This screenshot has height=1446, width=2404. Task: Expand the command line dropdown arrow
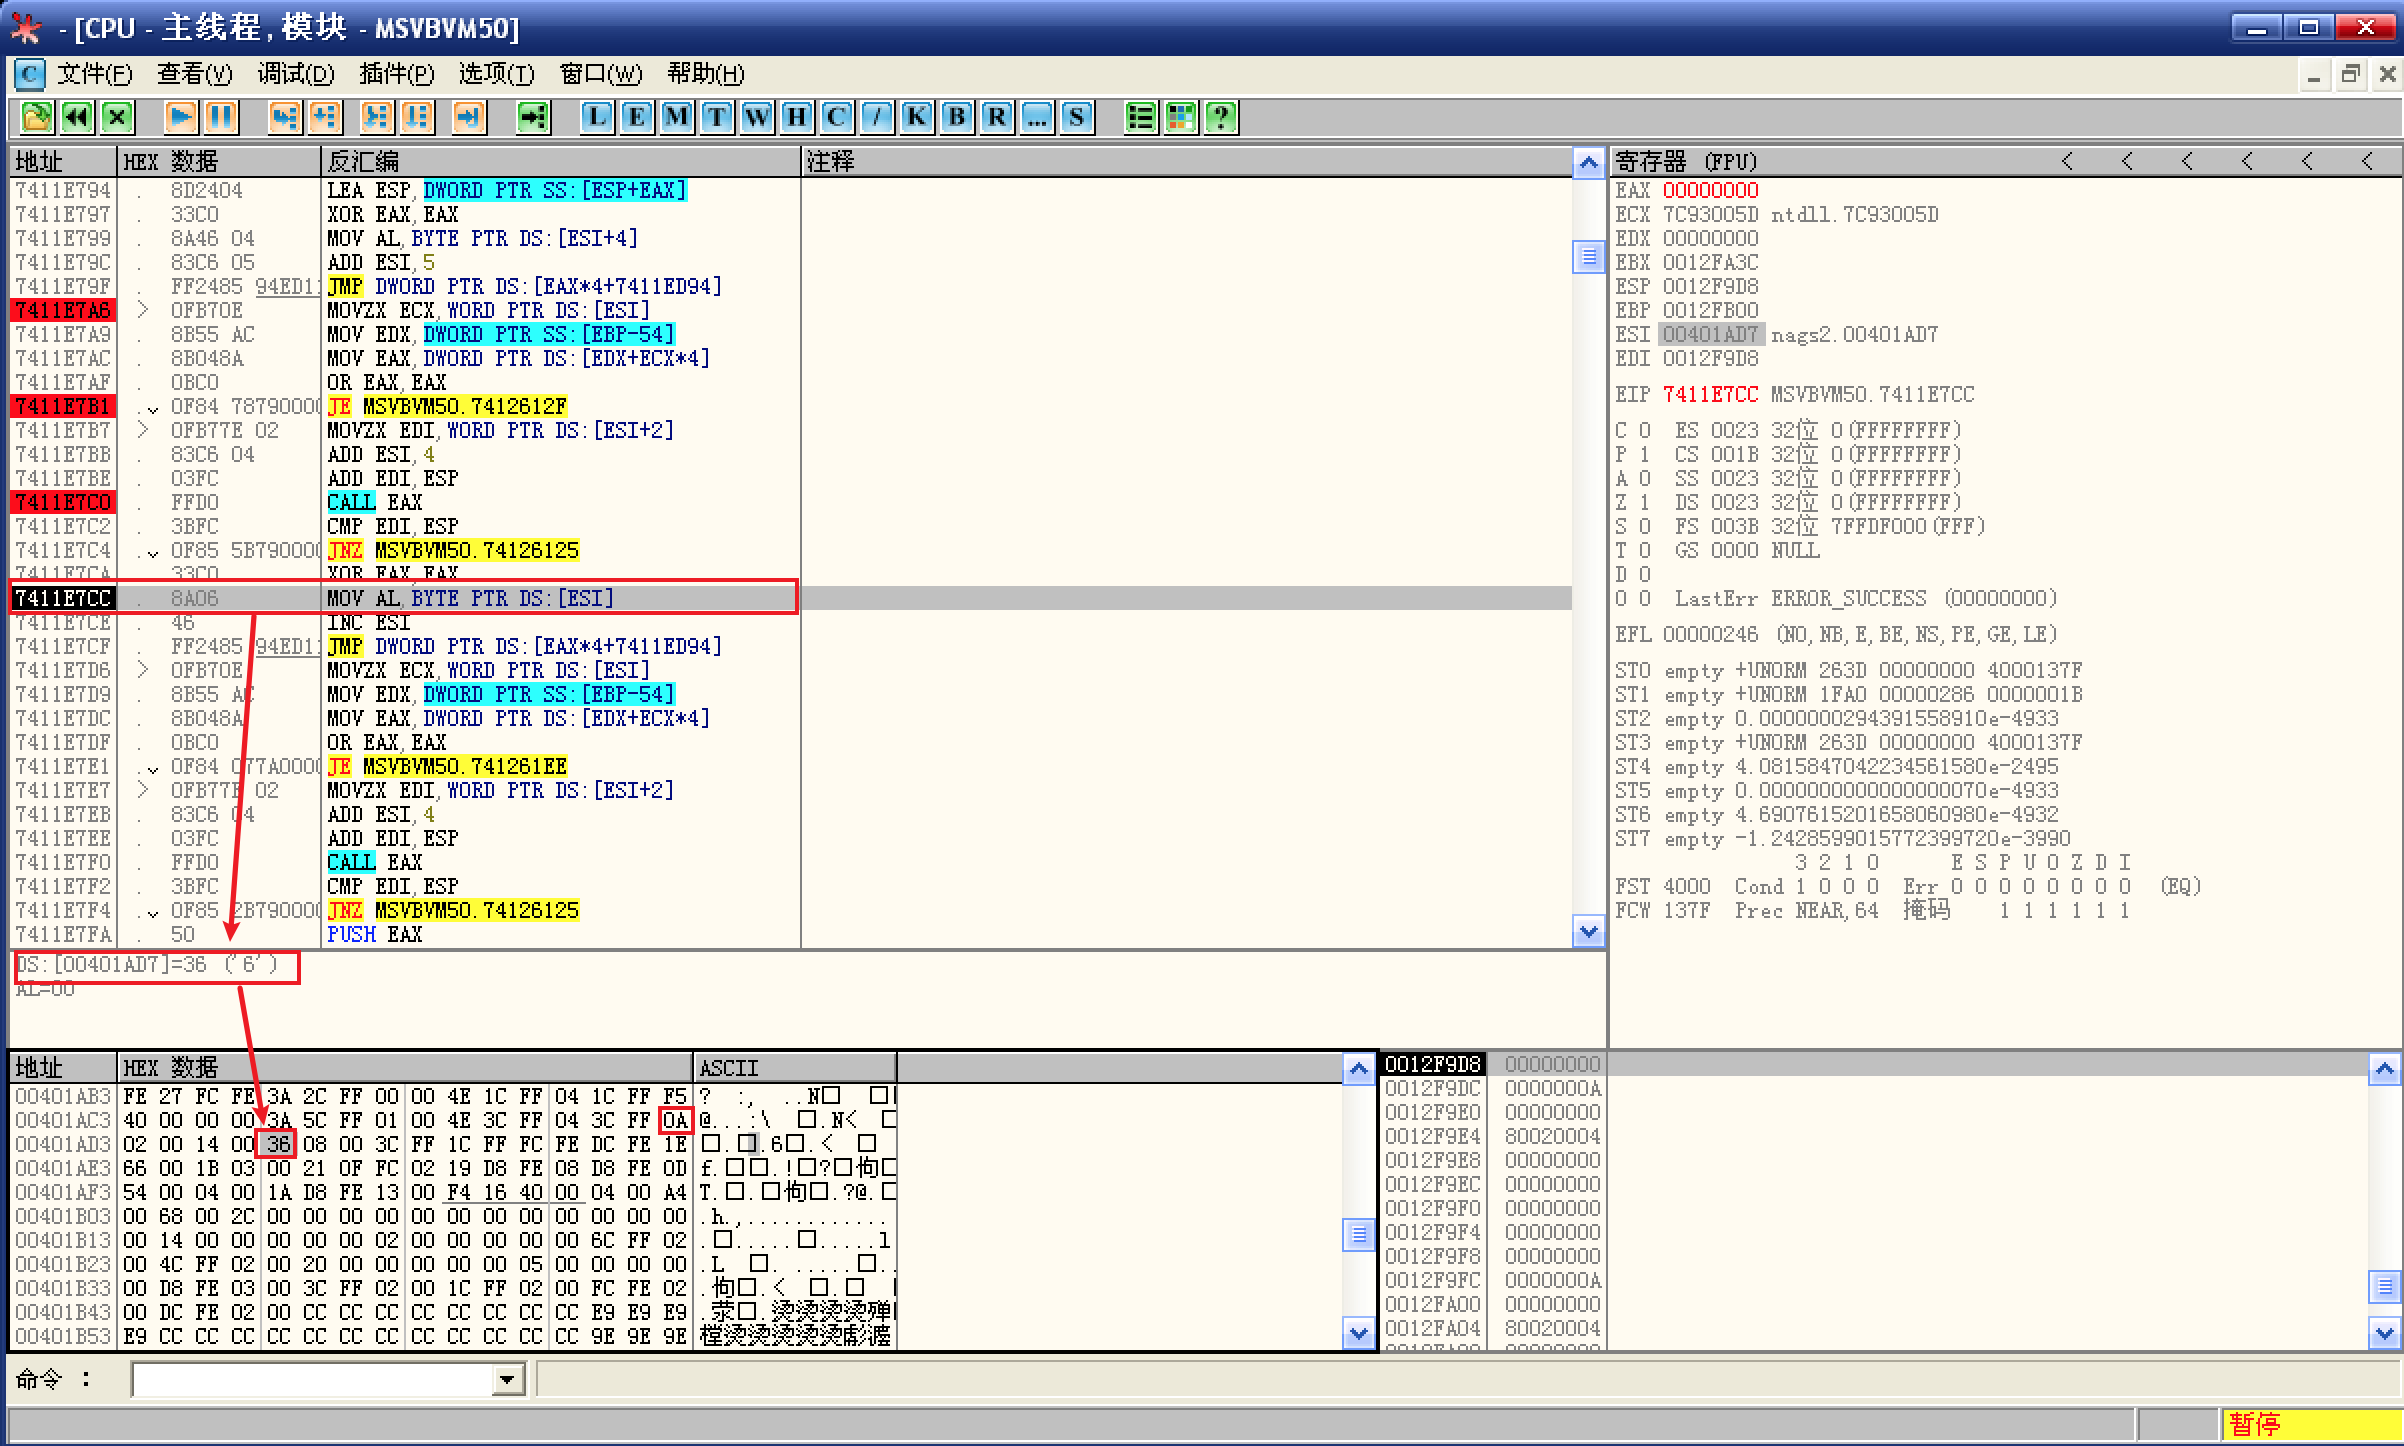coord(507,1380)
